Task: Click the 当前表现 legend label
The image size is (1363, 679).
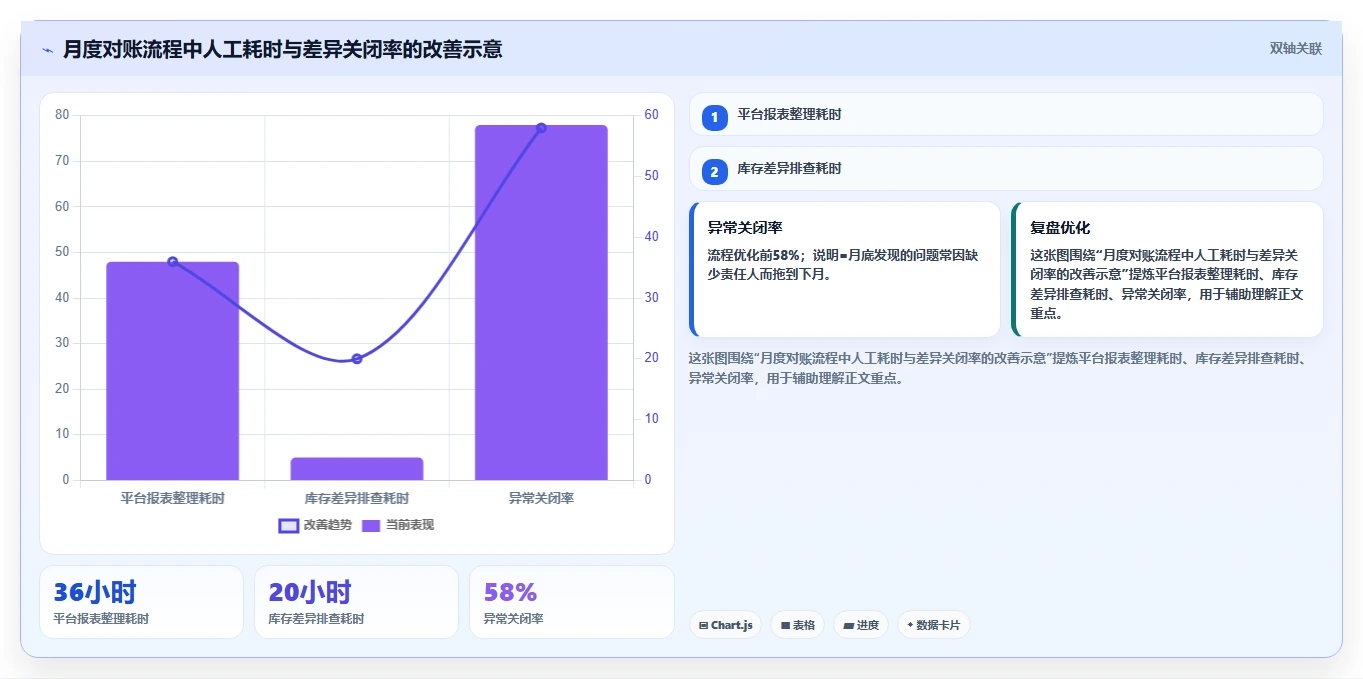Action: point(410,525)
